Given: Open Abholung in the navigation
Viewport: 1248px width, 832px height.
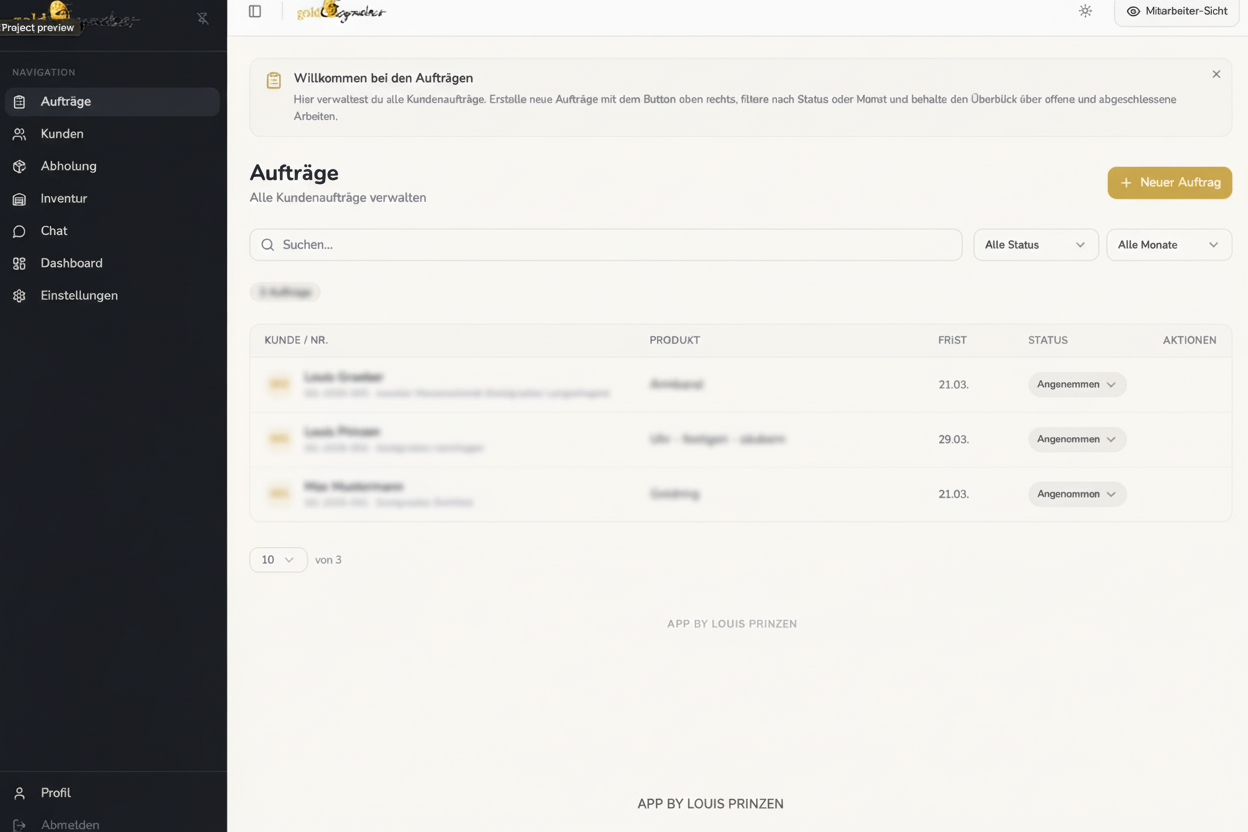Looking at the screenshot, I should 68,166.
